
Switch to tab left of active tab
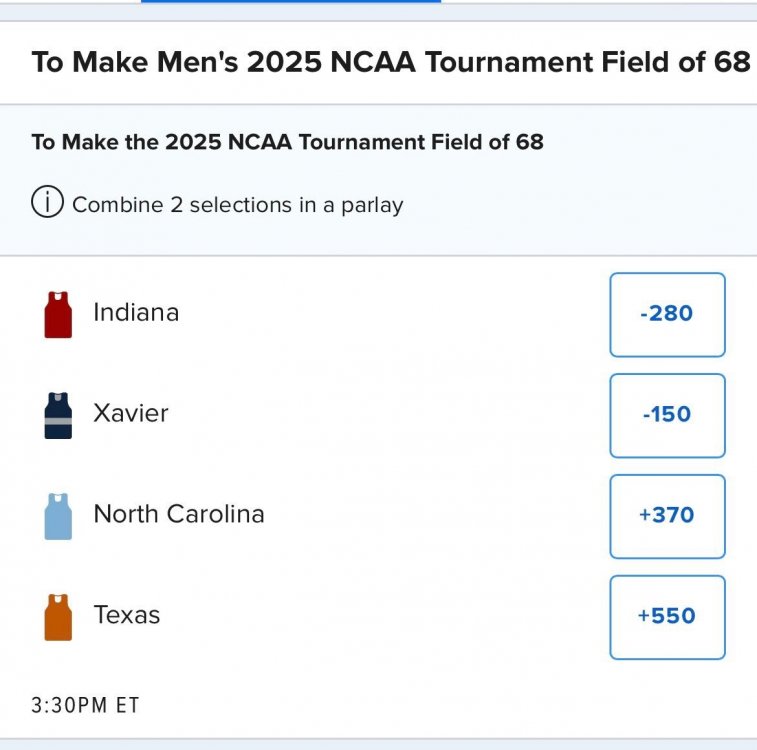point(70,3)
